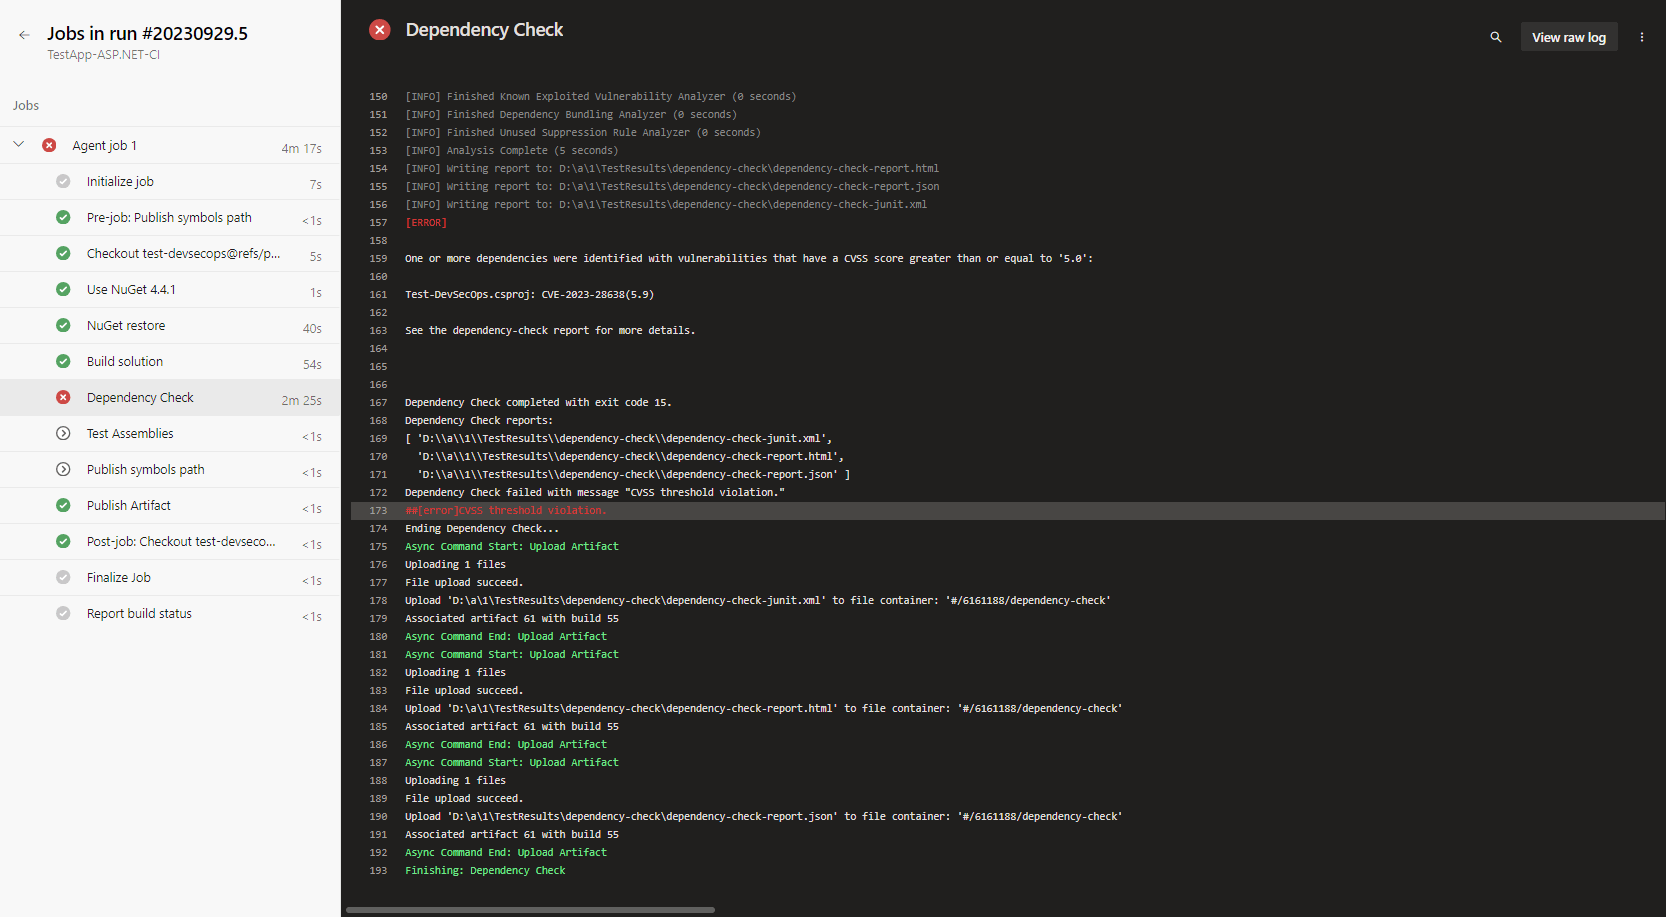Viewport: 1666px width, 917px height.
Task: Click the search icon in log header
Action: (x=1495, y=37)
